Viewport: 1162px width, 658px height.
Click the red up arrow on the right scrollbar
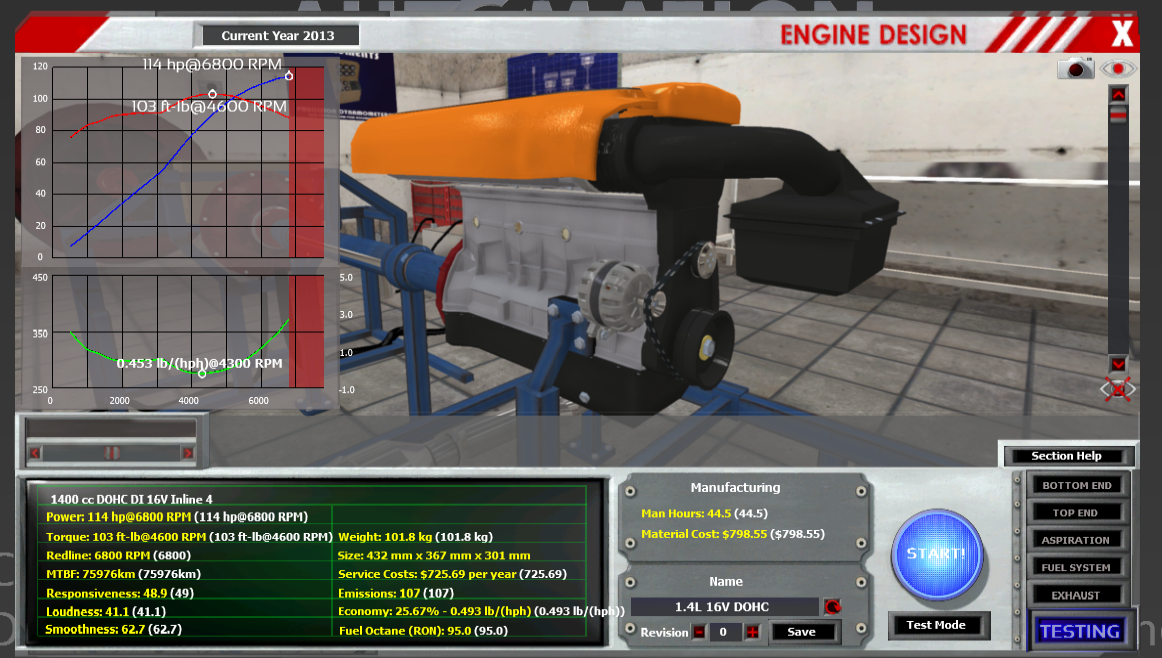[1118, 94]
